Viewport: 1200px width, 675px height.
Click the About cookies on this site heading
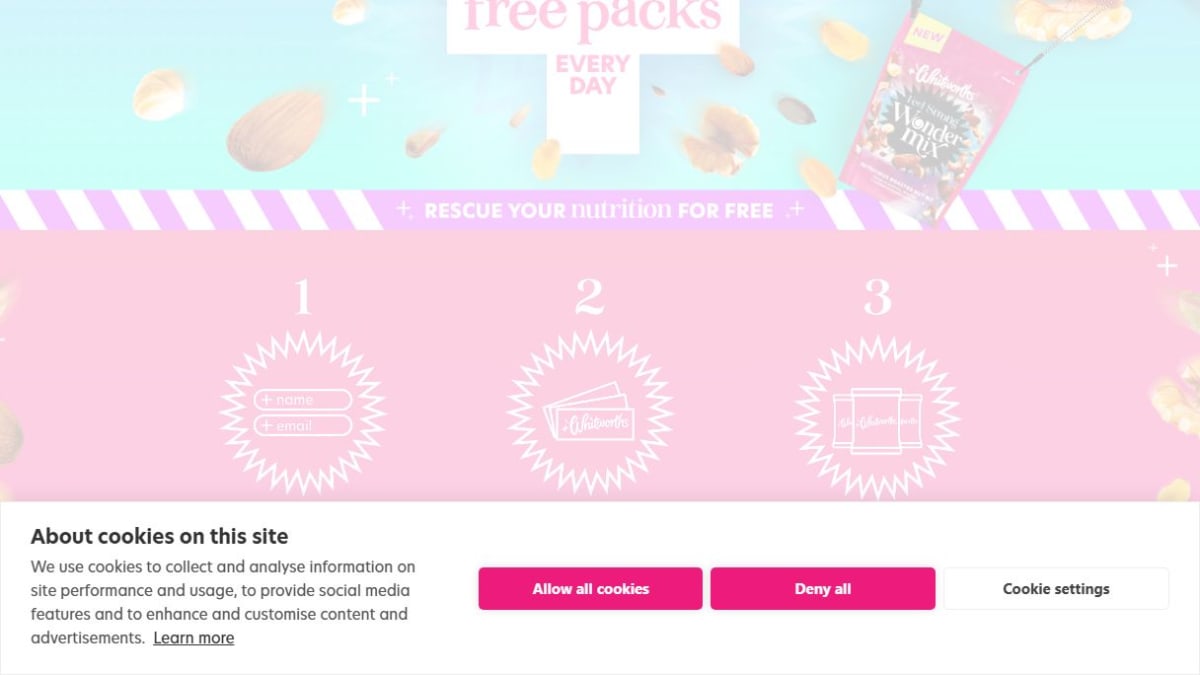159,536
